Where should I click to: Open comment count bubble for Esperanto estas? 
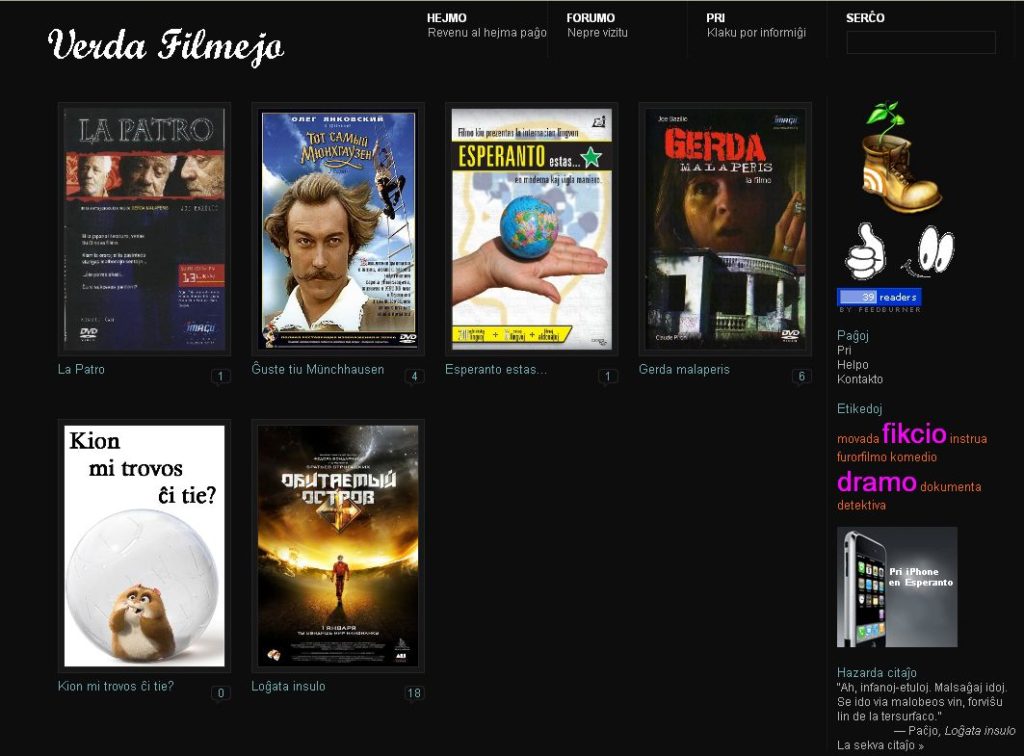[x=607, y=376]
